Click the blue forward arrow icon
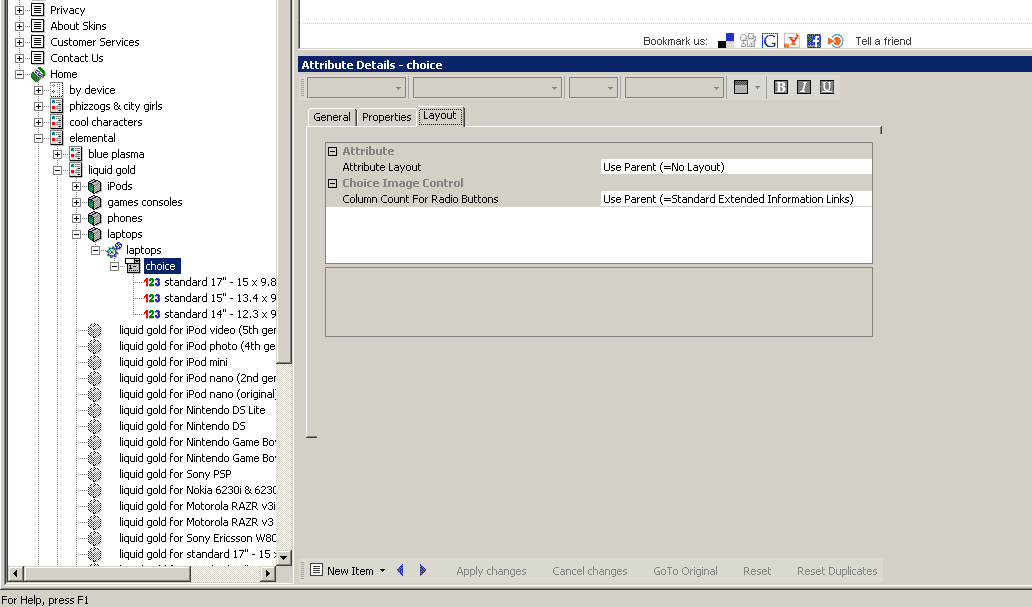The height and width of the screenshot is (607, 1032). (423, 571)
